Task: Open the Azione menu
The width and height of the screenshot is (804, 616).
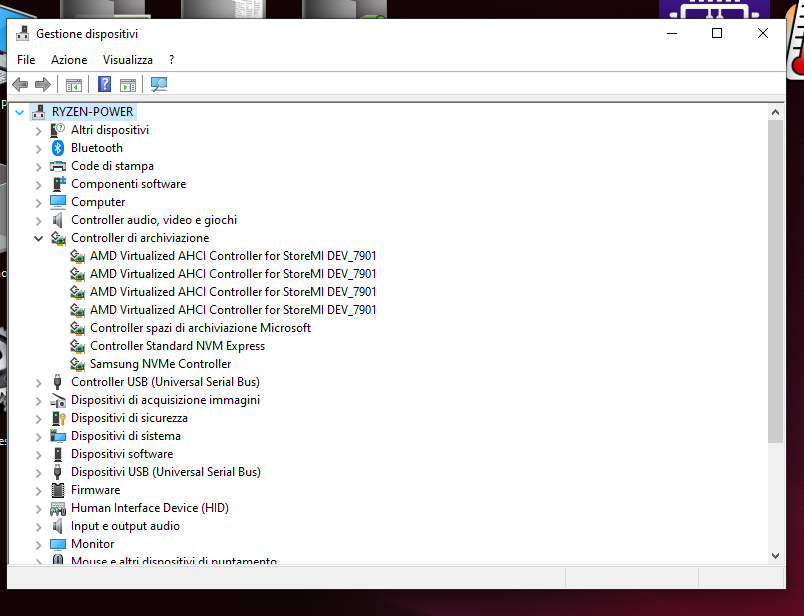Action: [69, 59]
